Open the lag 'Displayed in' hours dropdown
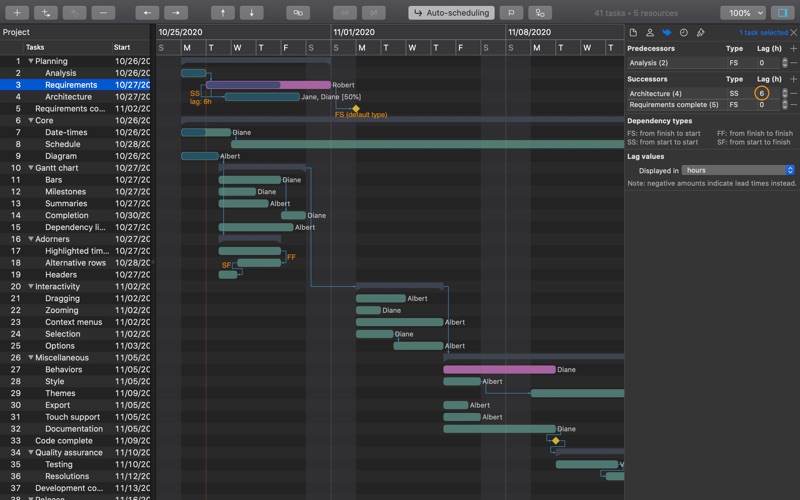The width and height of the screenshot is (800, 500). point(738,170)
